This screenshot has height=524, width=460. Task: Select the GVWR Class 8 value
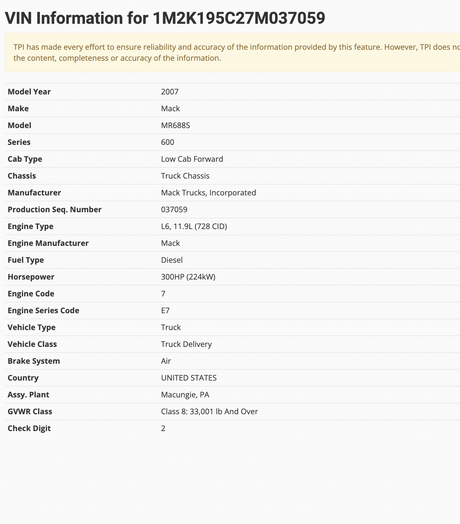tap(209, 411)
